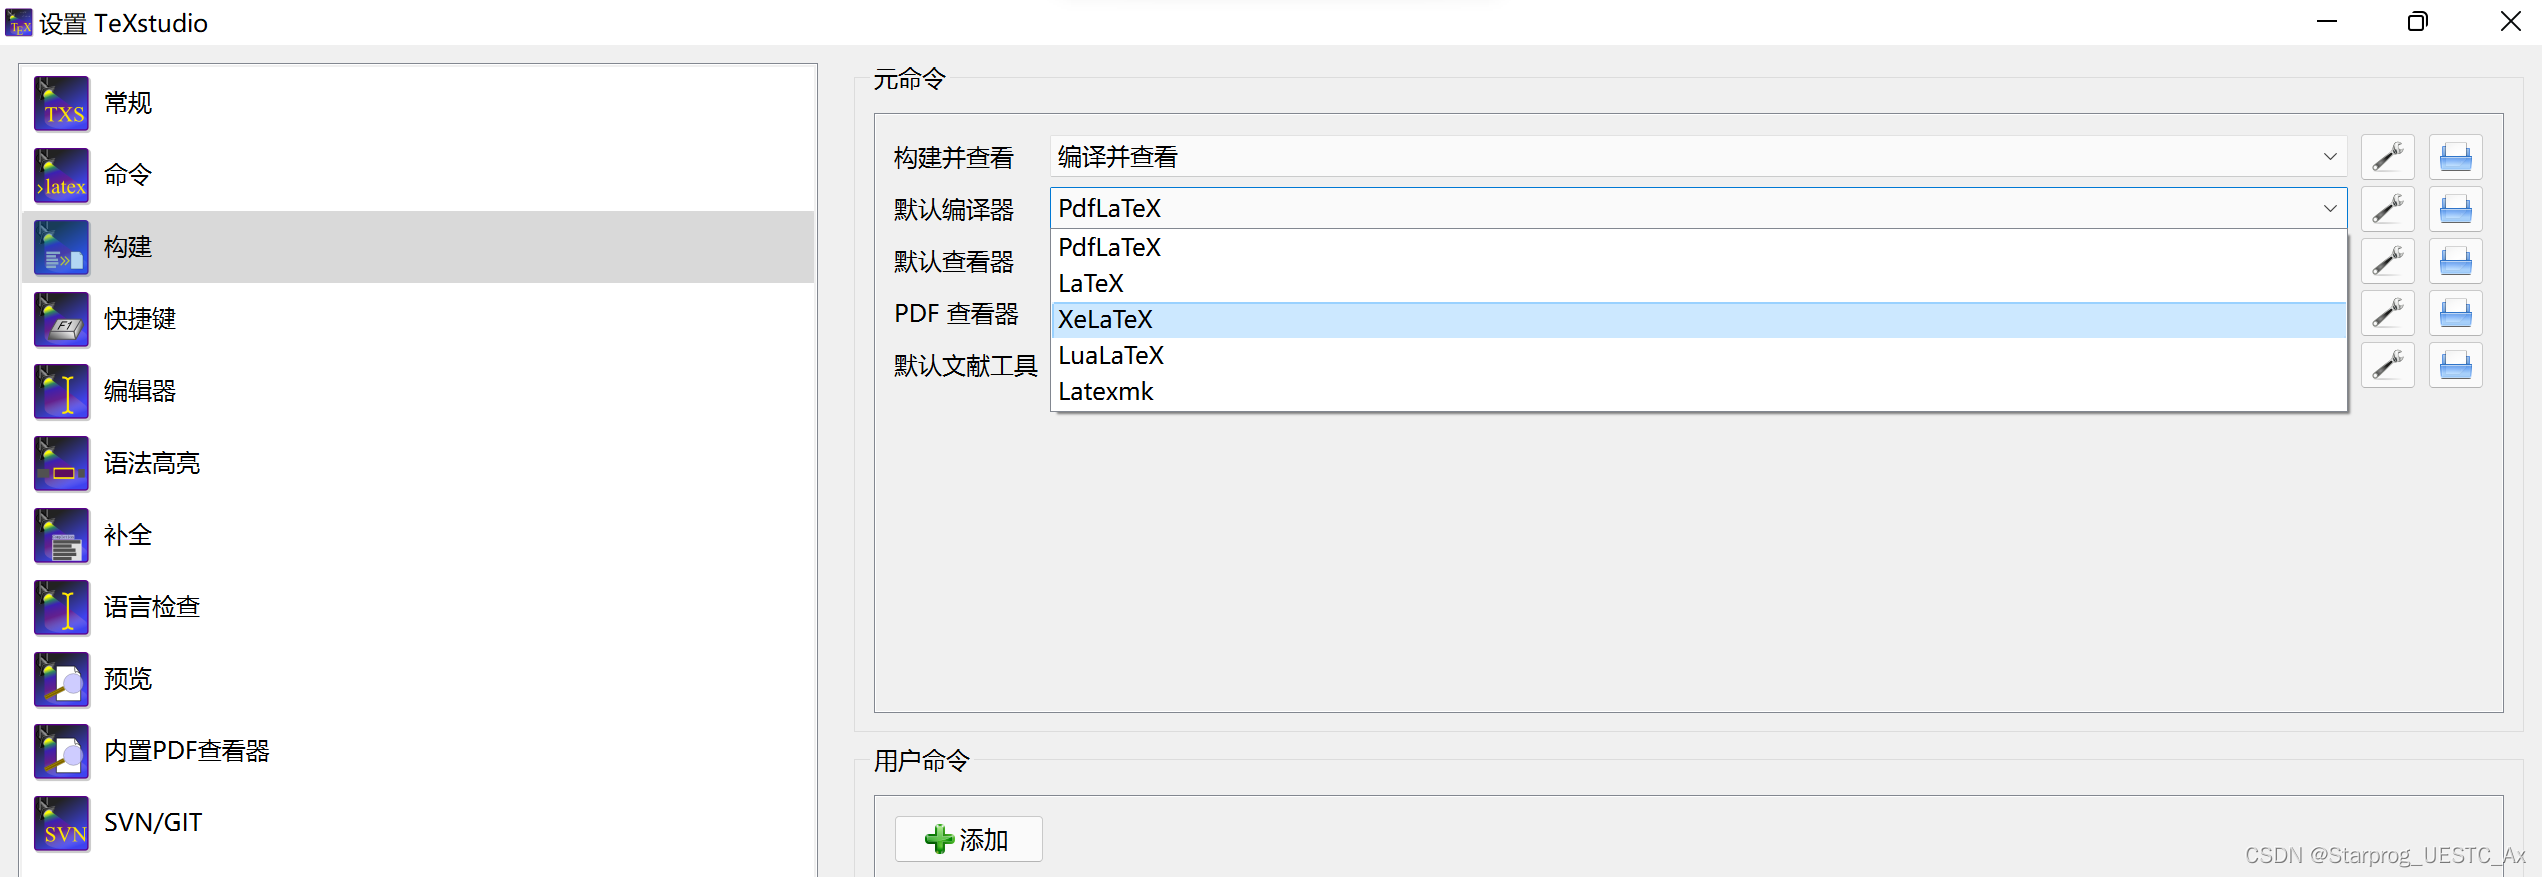This screenshot has height=877, width=2542.
Task: Select the 补全 category label
Action: coord(128,535)
